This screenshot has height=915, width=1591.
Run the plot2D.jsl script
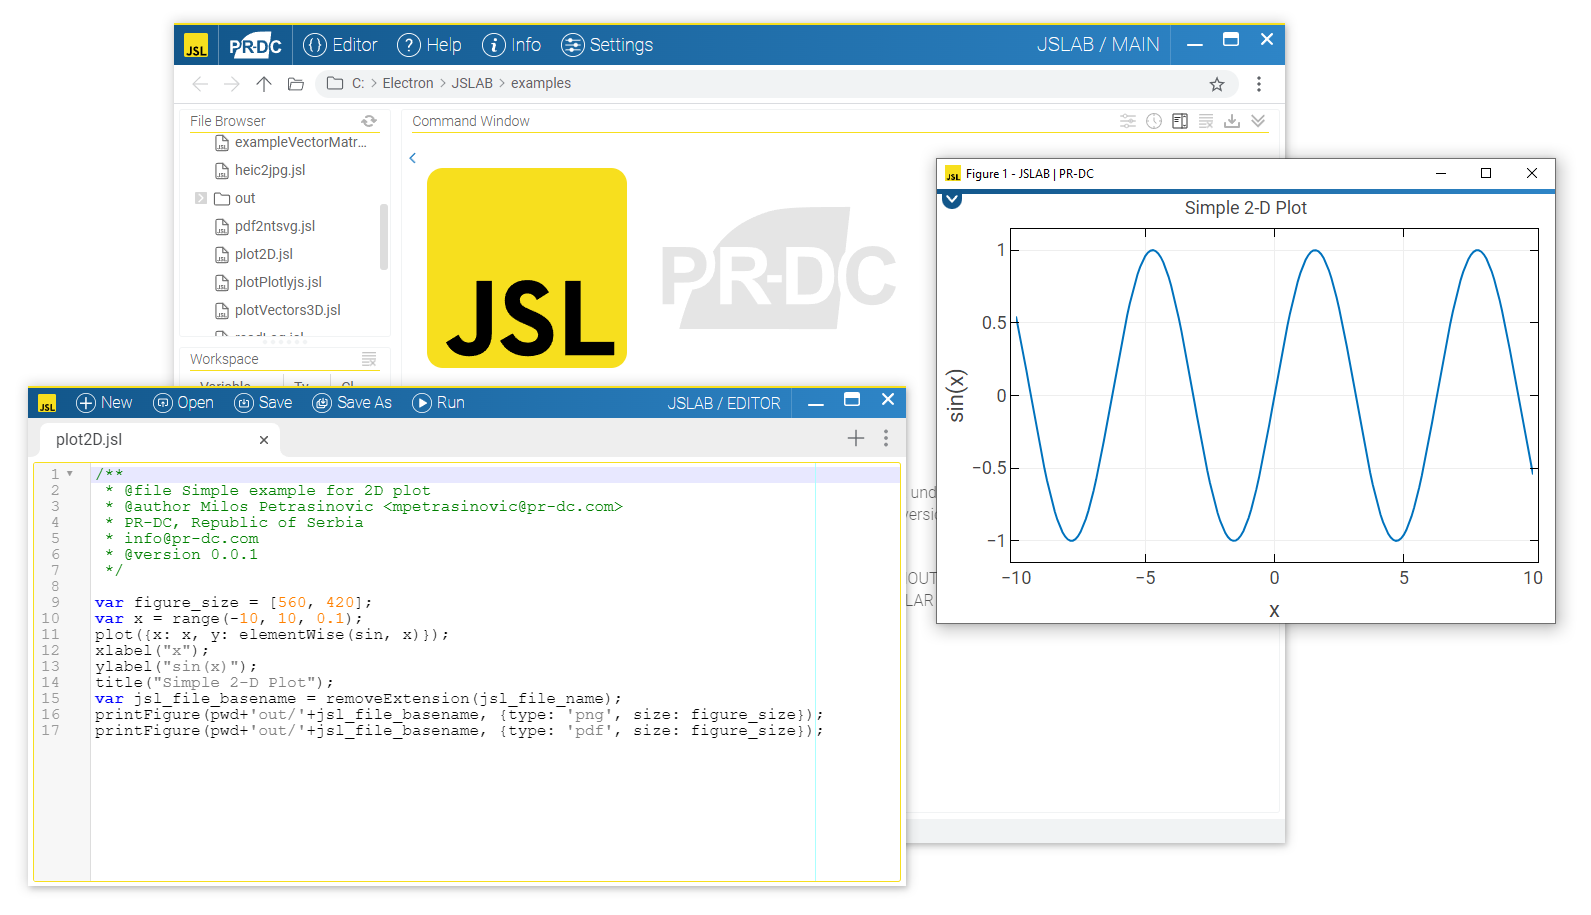438,403
